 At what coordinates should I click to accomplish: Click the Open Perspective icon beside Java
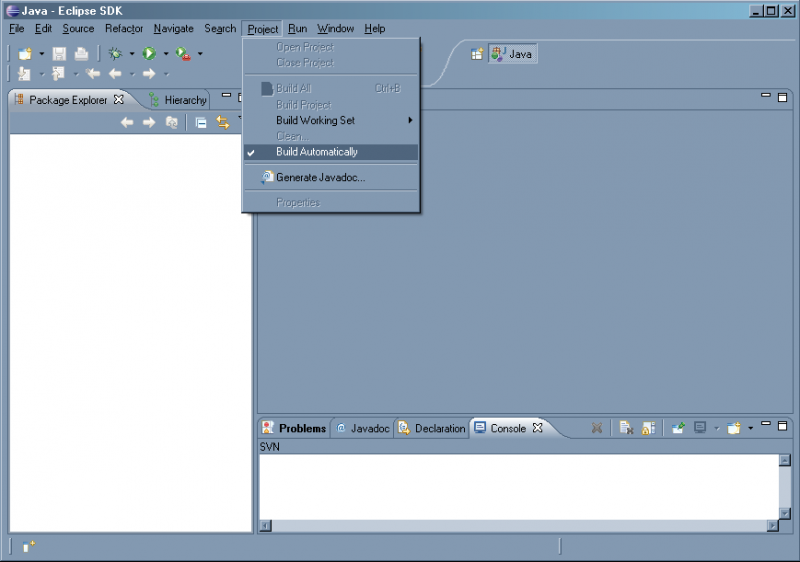pos(477,54)
